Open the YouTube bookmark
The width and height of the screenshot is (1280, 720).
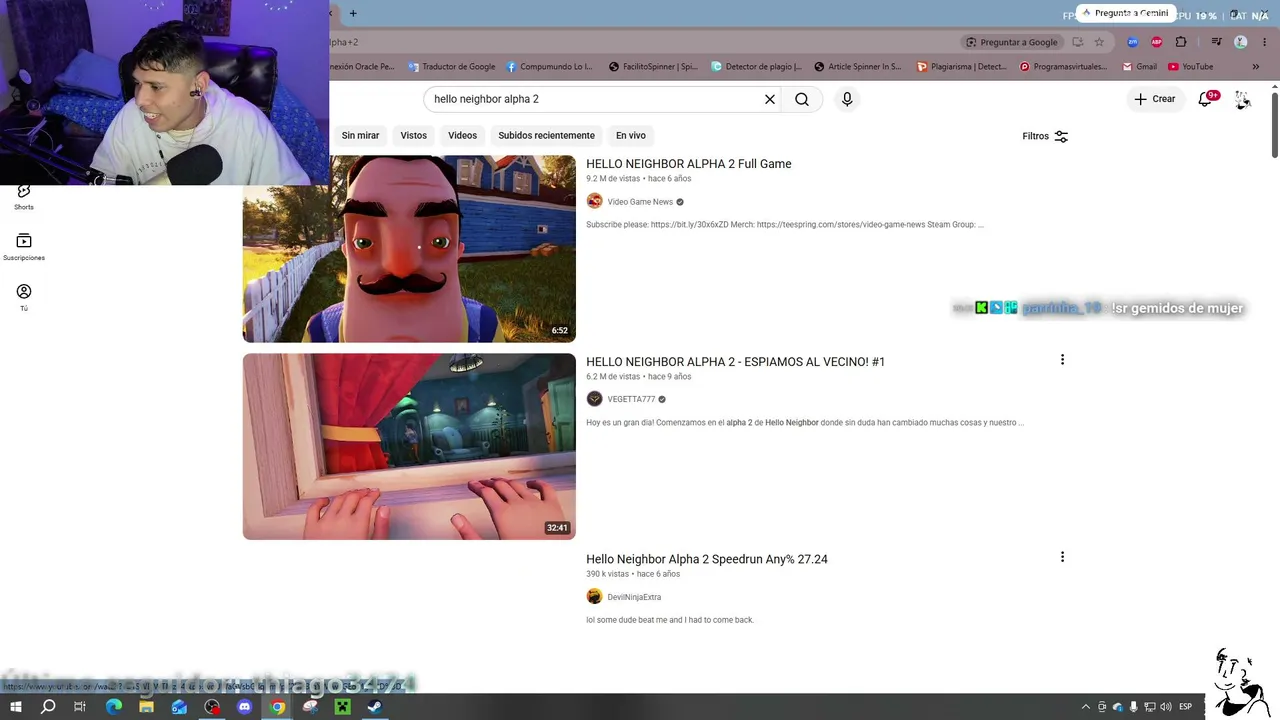coord(1190,67)
